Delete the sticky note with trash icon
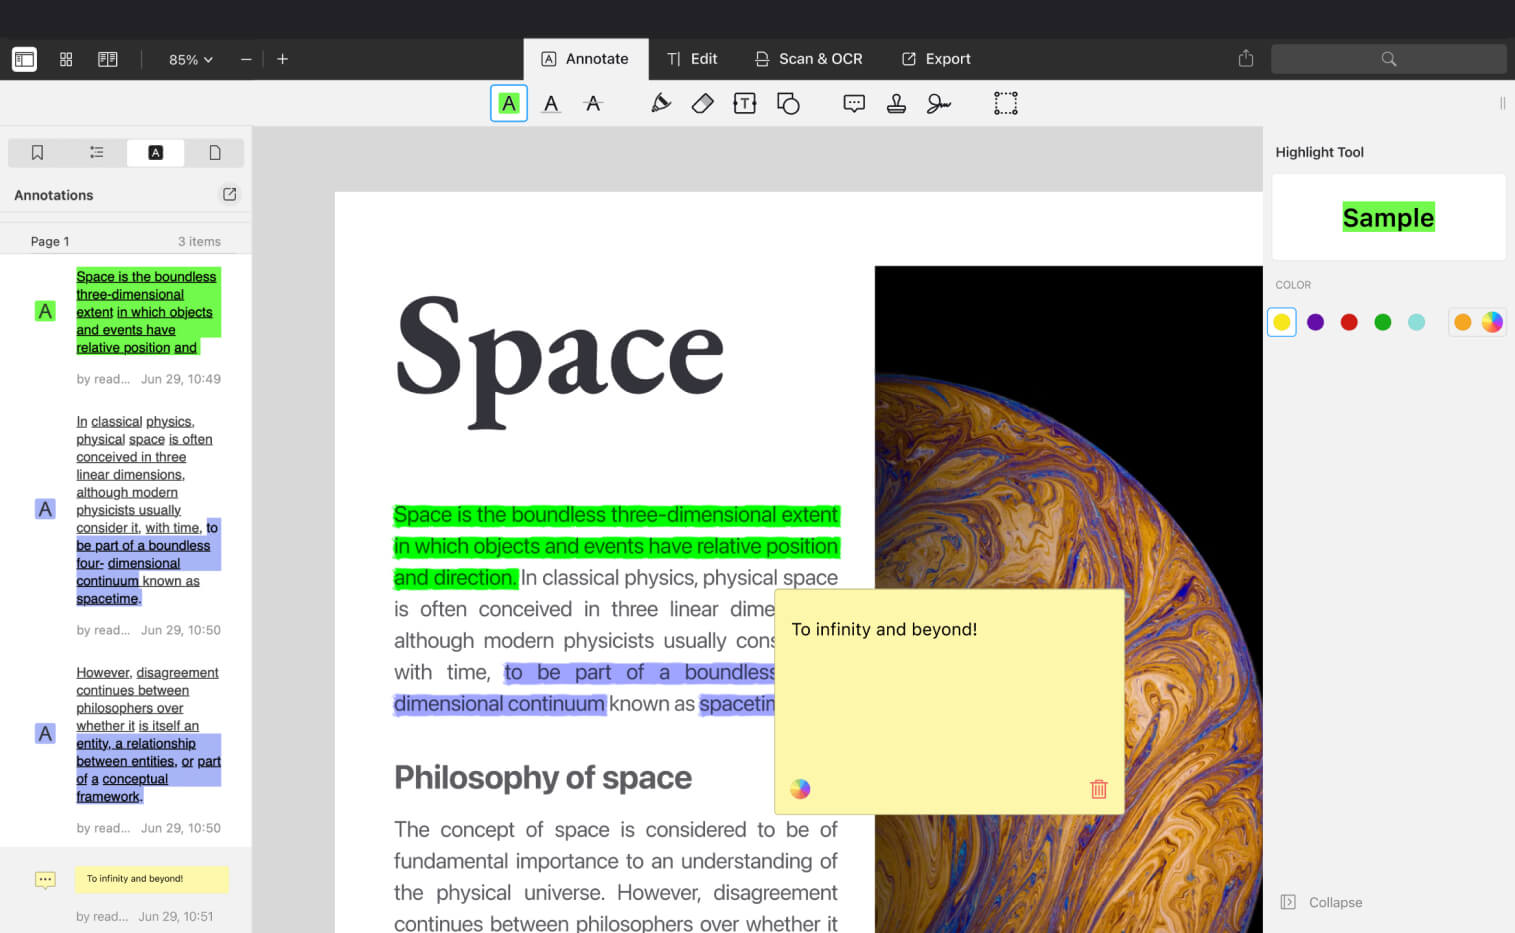The width and height of the screenshot is (1515, 933). (1098, 789)
